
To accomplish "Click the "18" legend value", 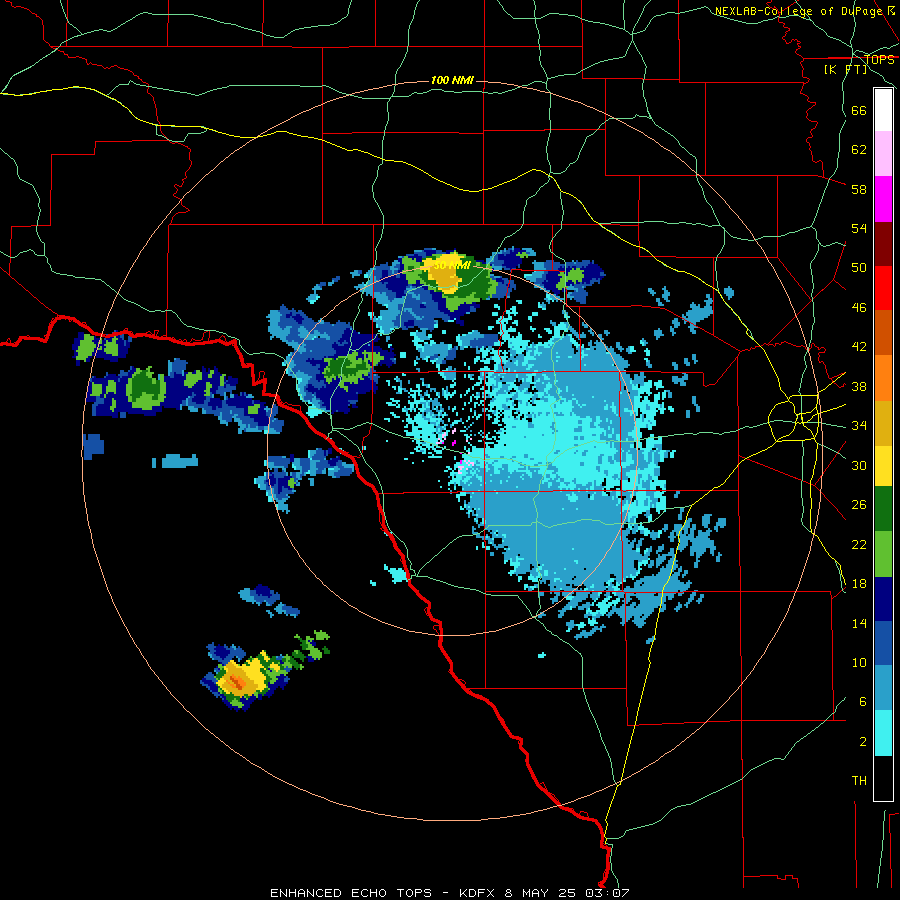I will tap(859, 584).
